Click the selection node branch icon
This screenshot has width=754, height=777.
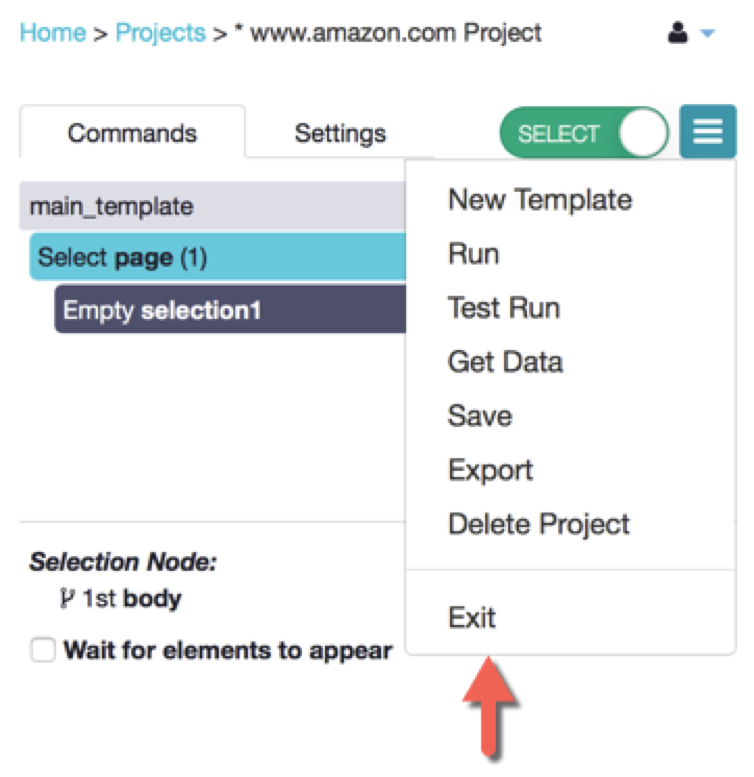(66, 598)
